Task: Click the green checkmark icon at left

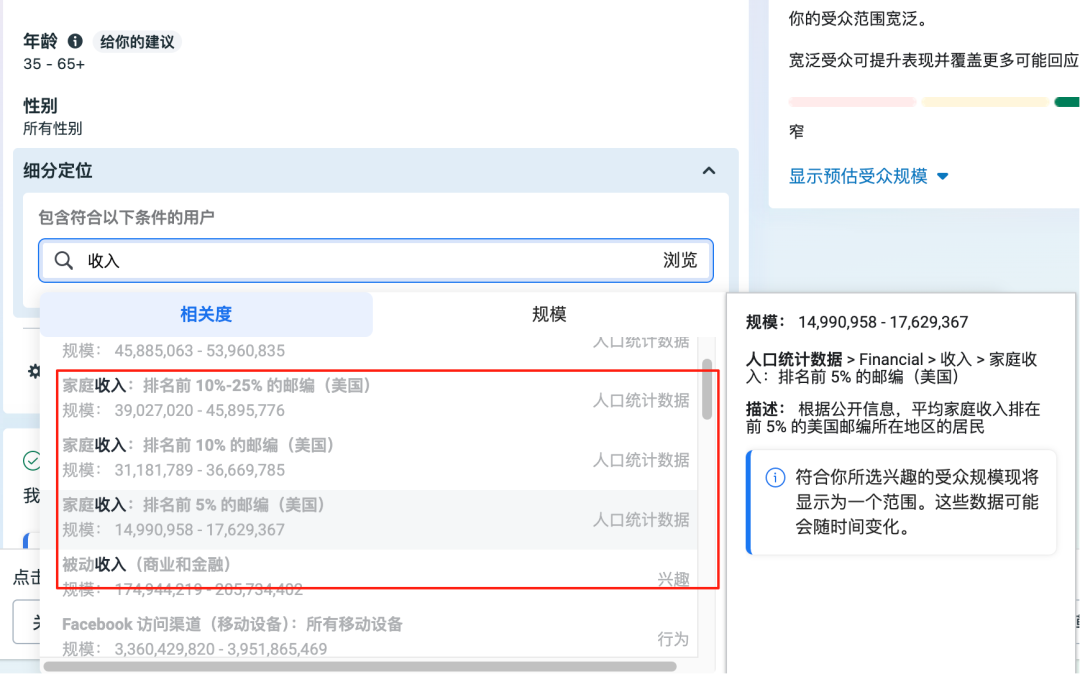Action: click(x=32, y=461)
